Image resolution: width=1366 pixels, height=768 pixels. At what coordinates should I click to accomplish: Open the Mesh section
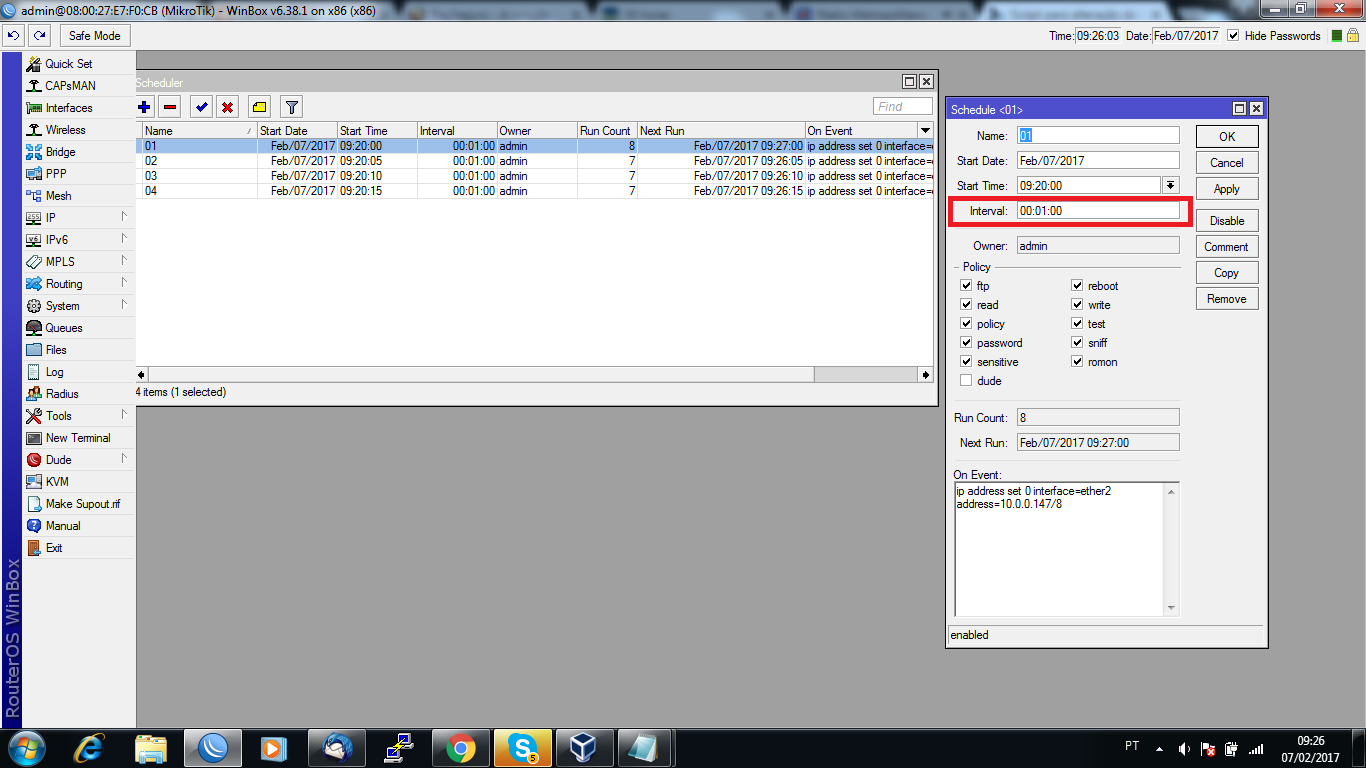click(x=79, y=196)
